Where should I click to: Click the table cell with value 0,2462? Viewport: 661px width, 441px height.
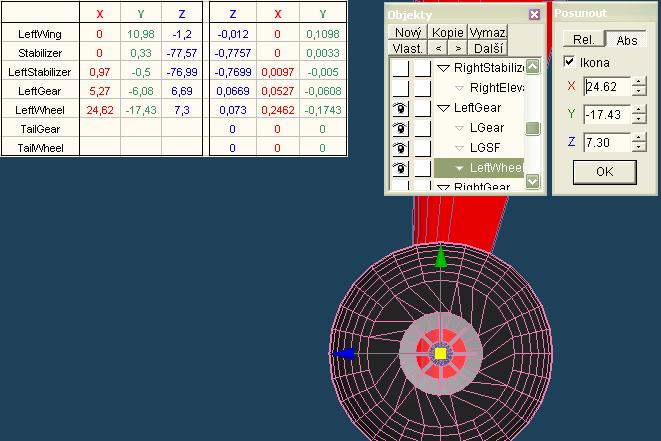(x=278, y=110)
